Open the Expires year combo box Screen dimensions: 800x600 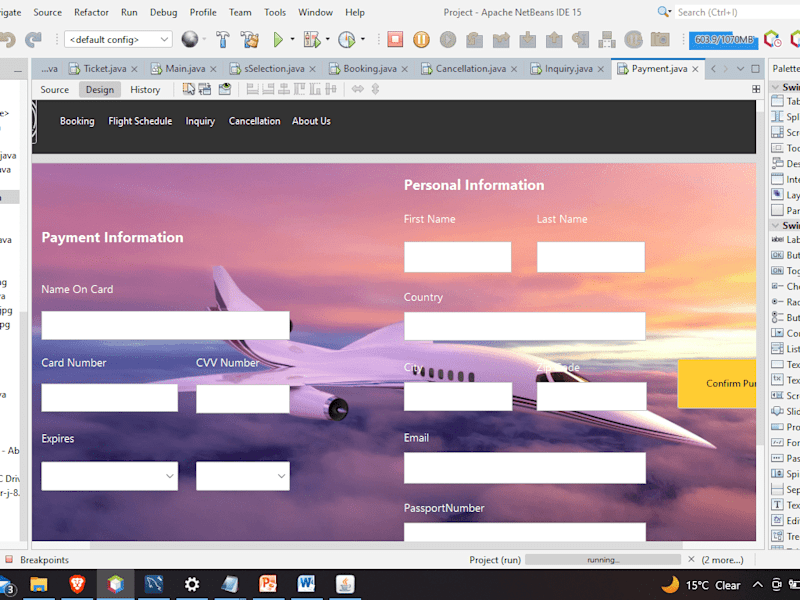click(x=243, y=476)
